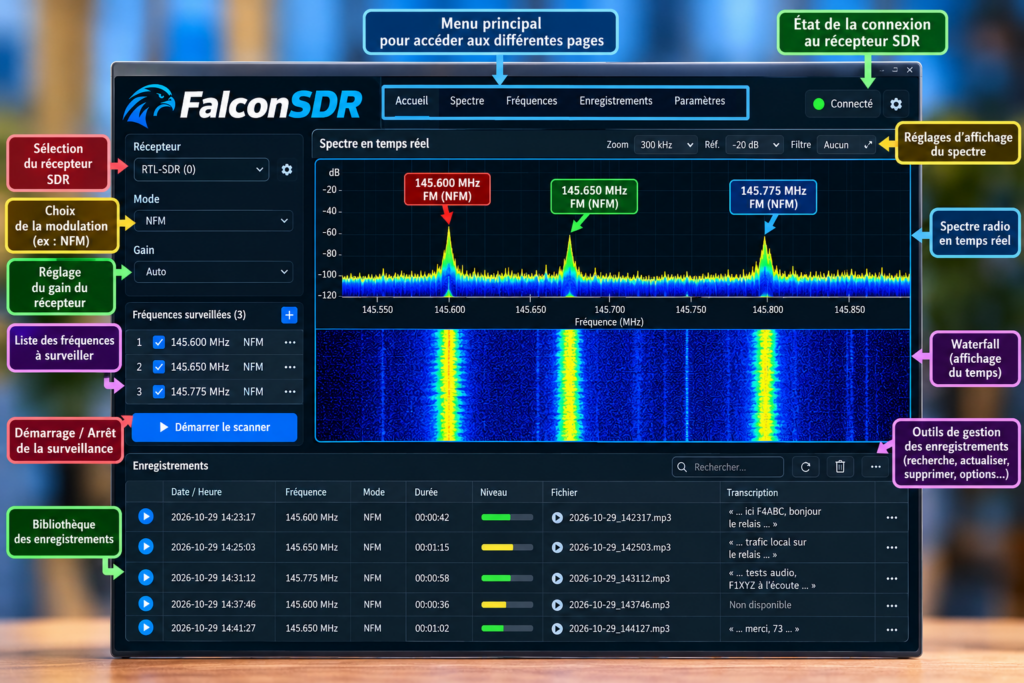Play file 2026-10-29_142317.mp3 icon
This screenshot has height=683, width=1024.
tap(557, 517)
